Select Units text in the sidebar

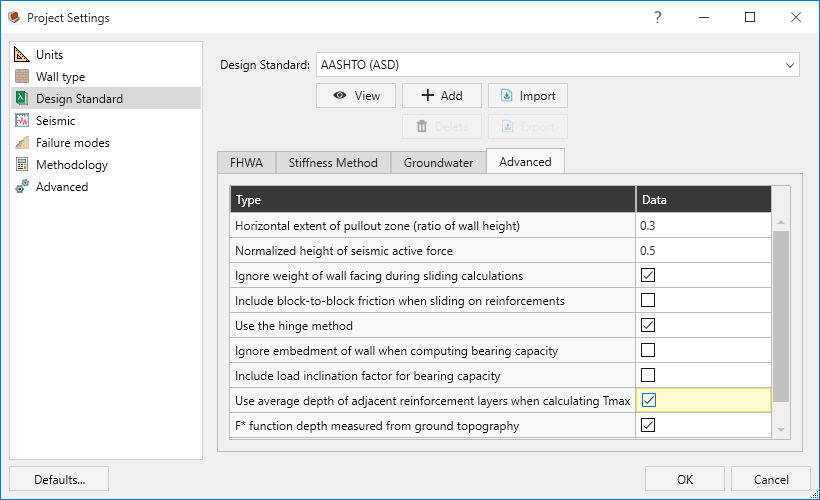(49, 54)
